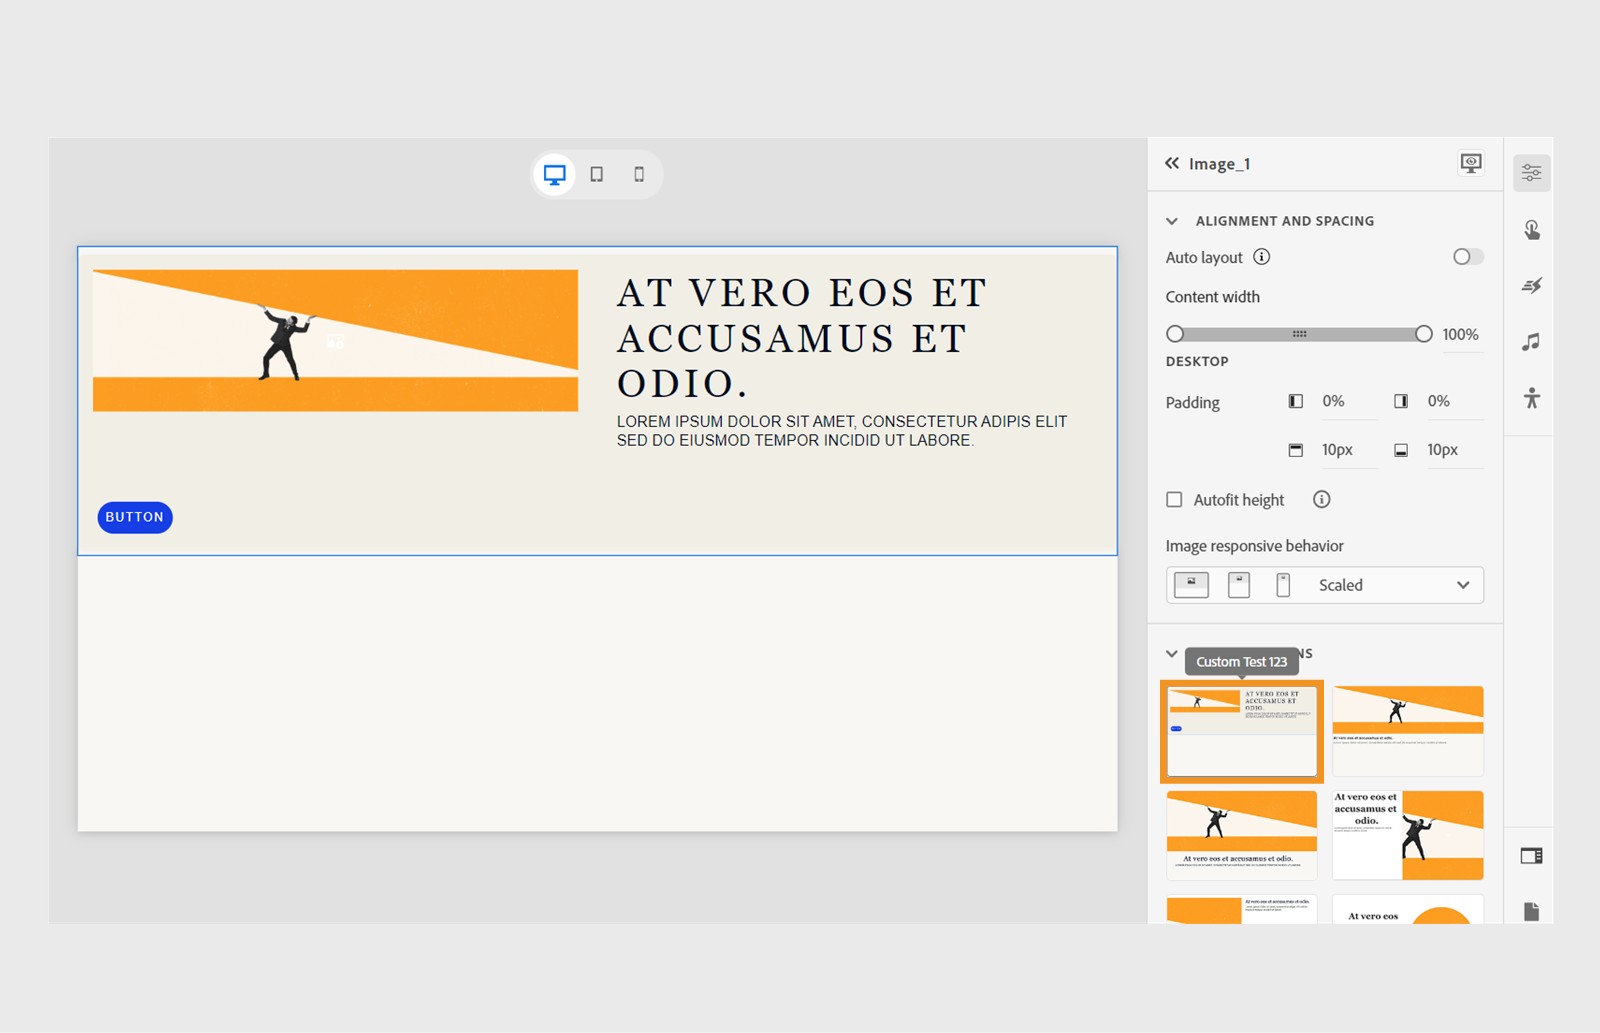Open the Visual Properties sliders panel
The height and width of the screenshot is (1033, 1600).
1531,173
